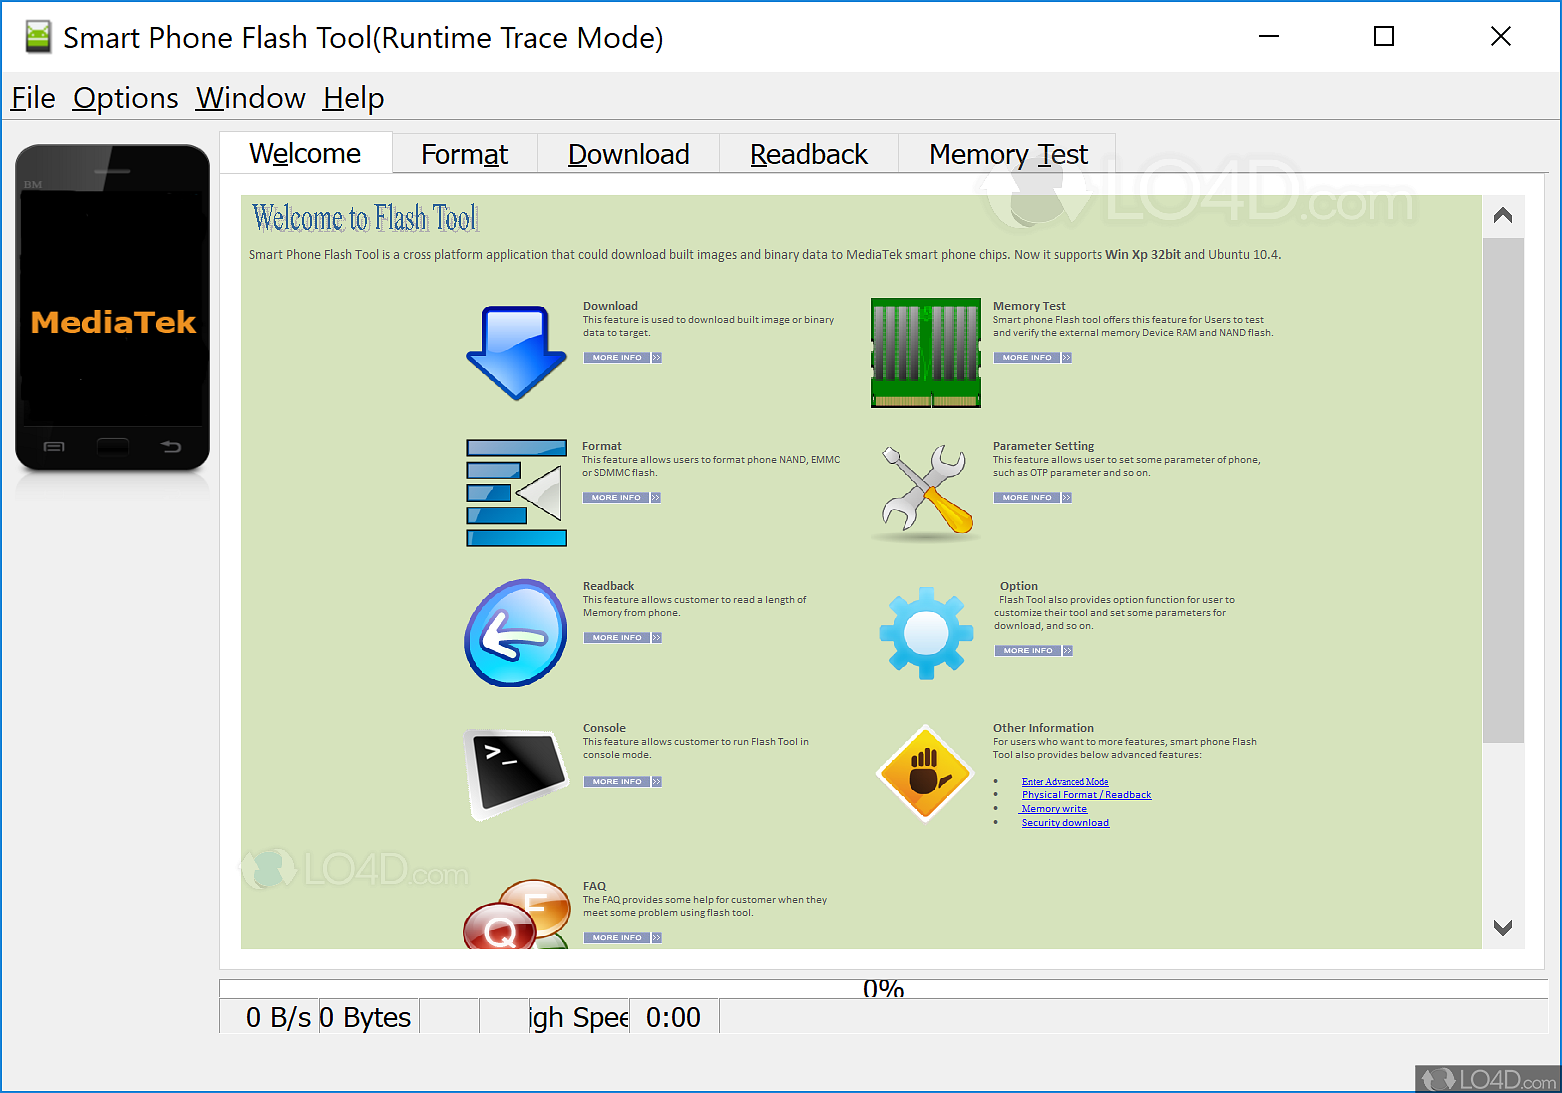Image resolution: width=1562 pixels, height=1093 pixels.
Task: Click More Info under Option
Action: click(1033, 651)
